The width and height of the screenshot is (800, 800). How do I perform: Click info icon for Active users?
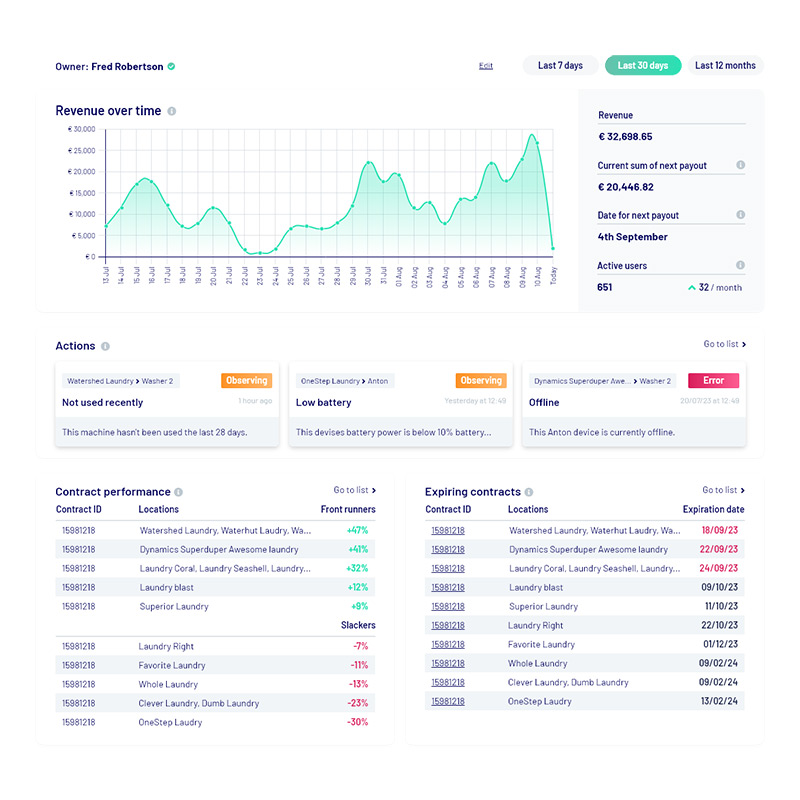point(740,265)
